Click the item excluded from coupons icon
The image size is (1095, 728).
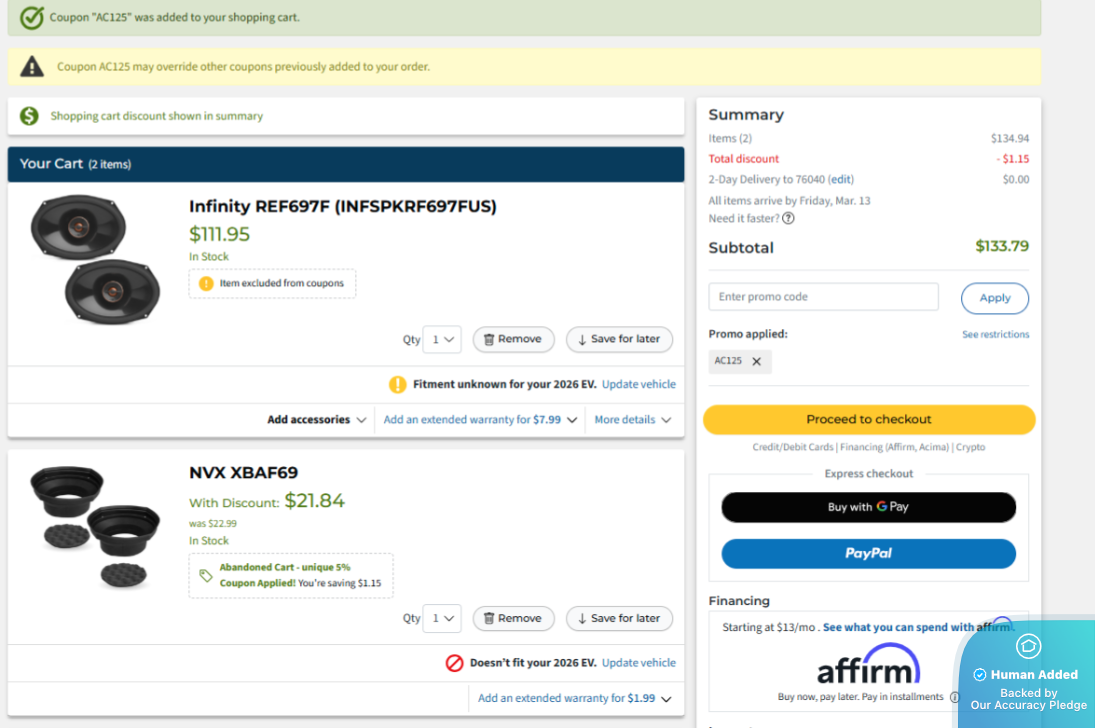(206, 284)
